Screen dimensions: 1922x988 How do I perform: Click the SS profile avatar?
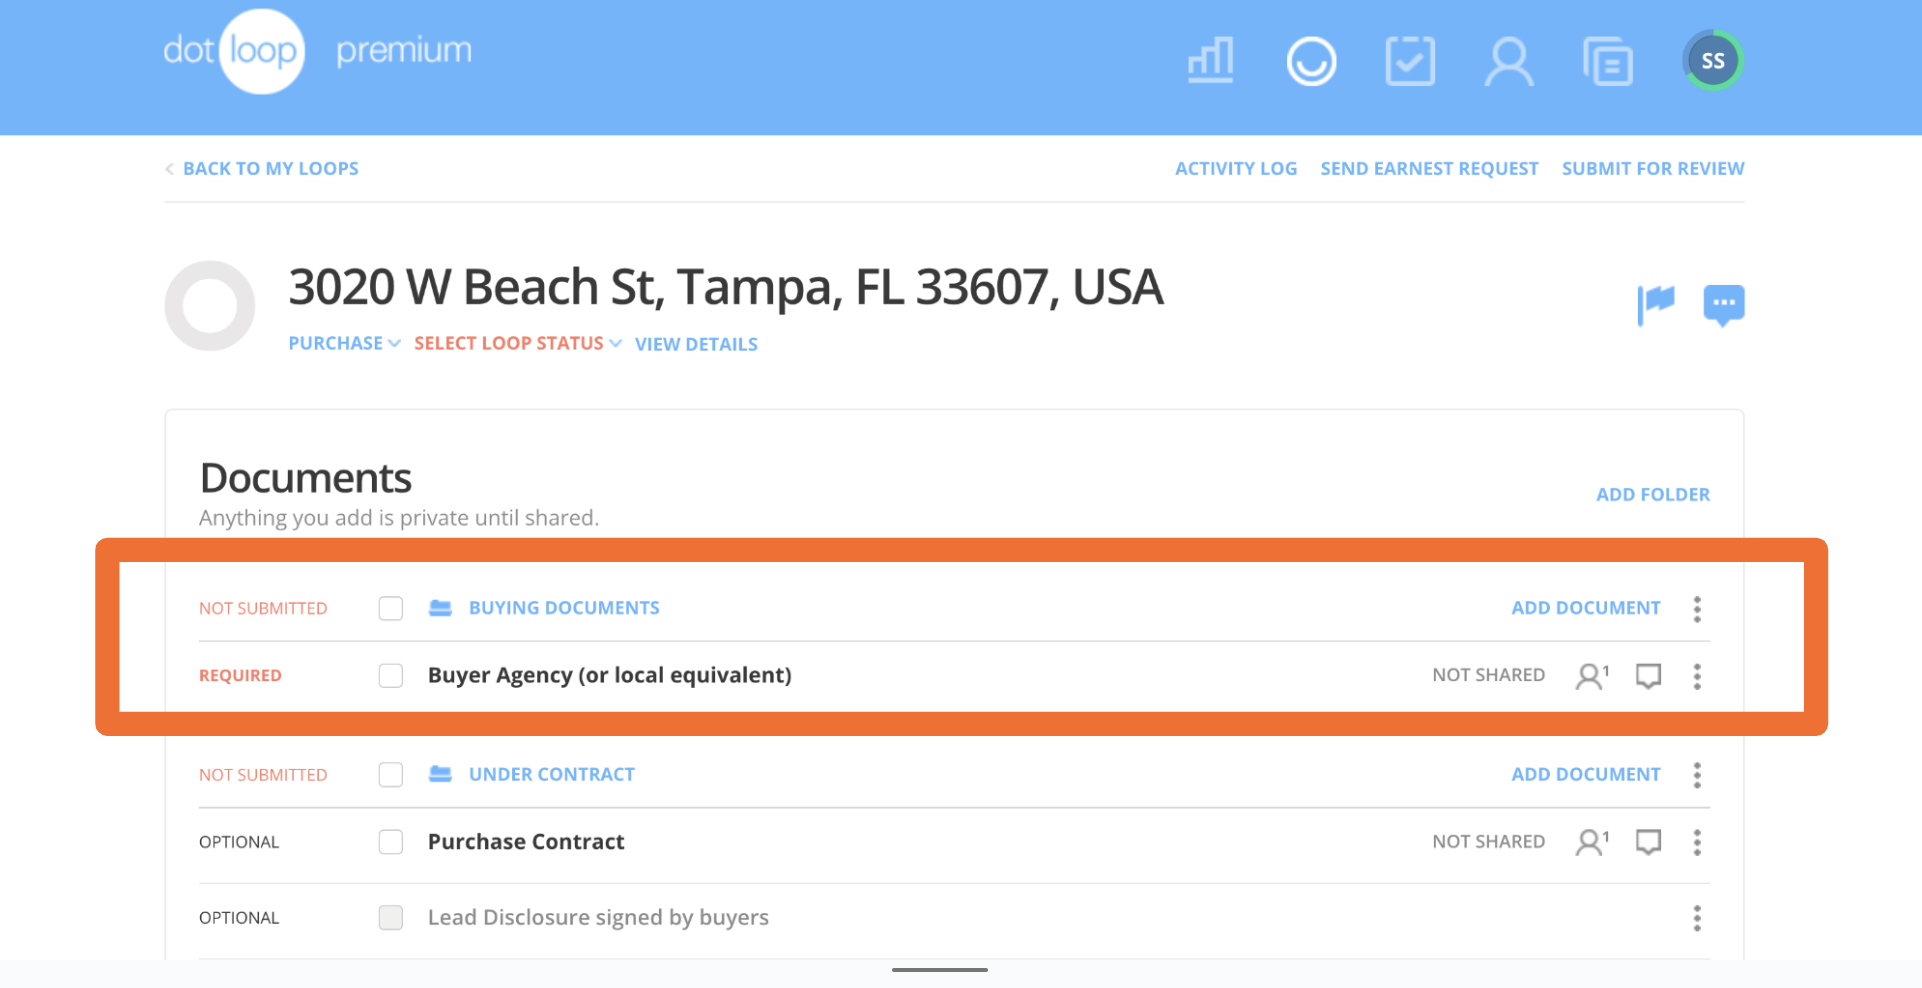click(x=1712, y=61)
